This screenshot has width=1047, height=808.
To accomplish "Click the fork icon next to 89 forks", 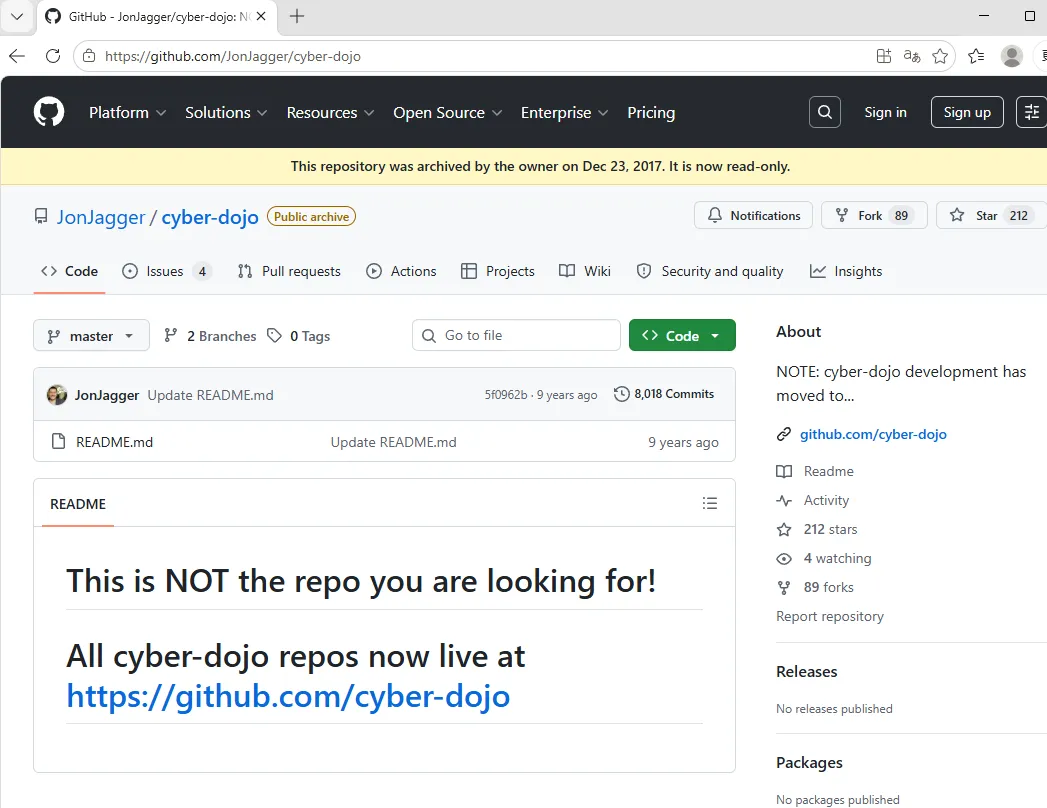I will coord(784,588).
